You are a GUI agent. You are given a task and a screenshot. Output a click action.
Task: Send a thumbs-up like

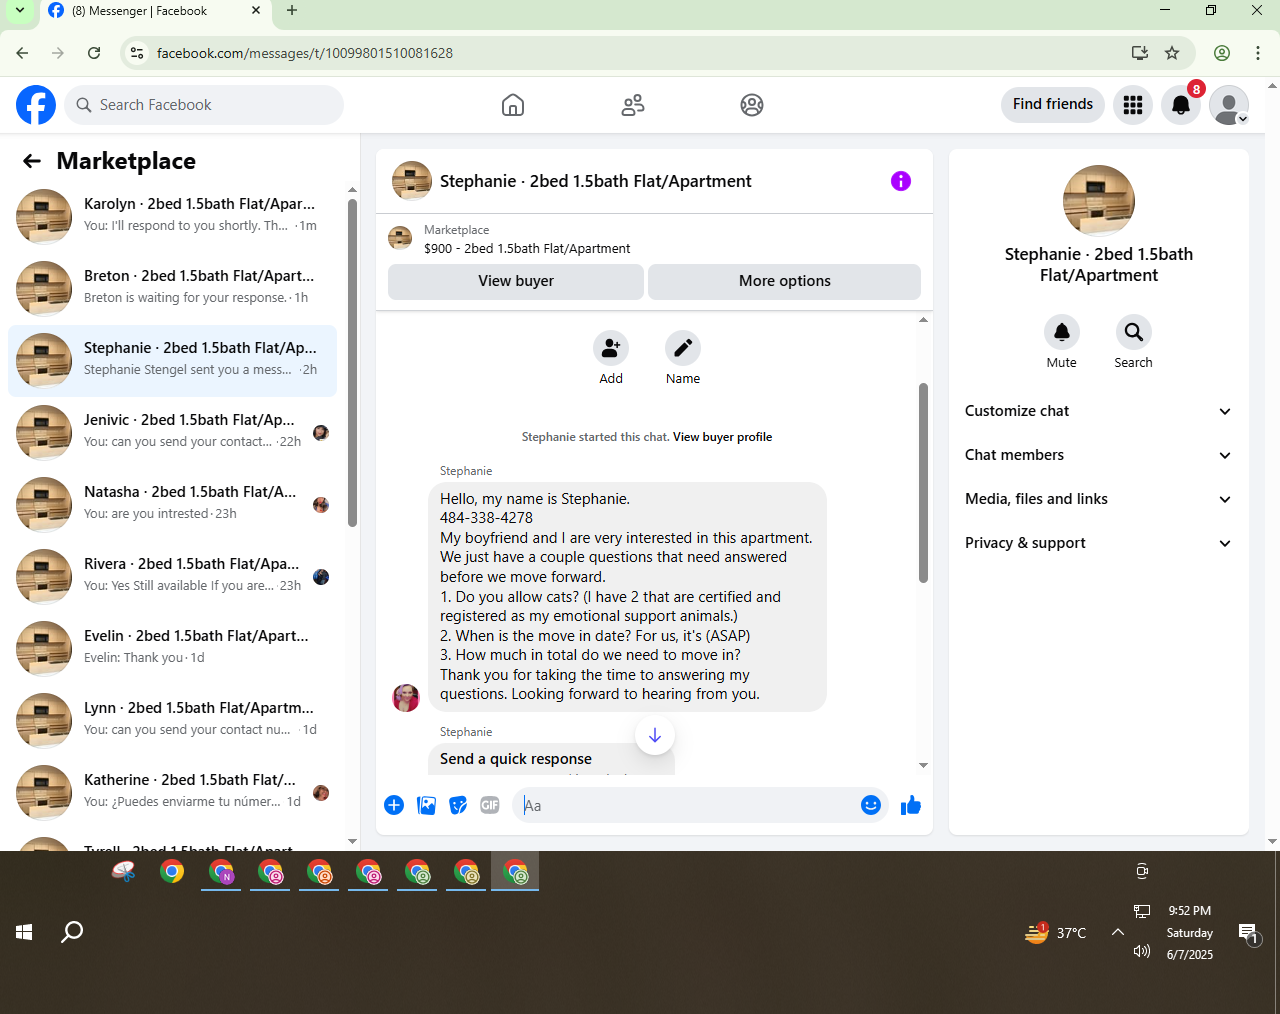point(911,805)
